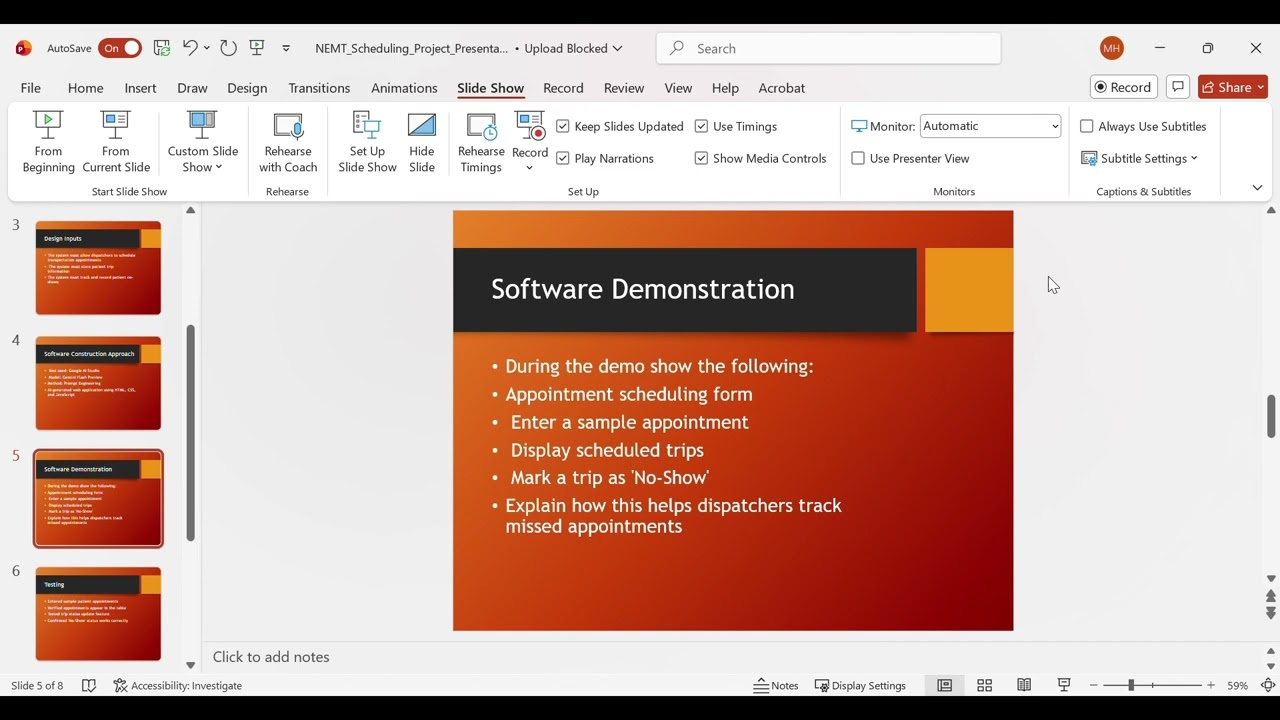Click the Record button near Share

click(x=1123, y=87)
